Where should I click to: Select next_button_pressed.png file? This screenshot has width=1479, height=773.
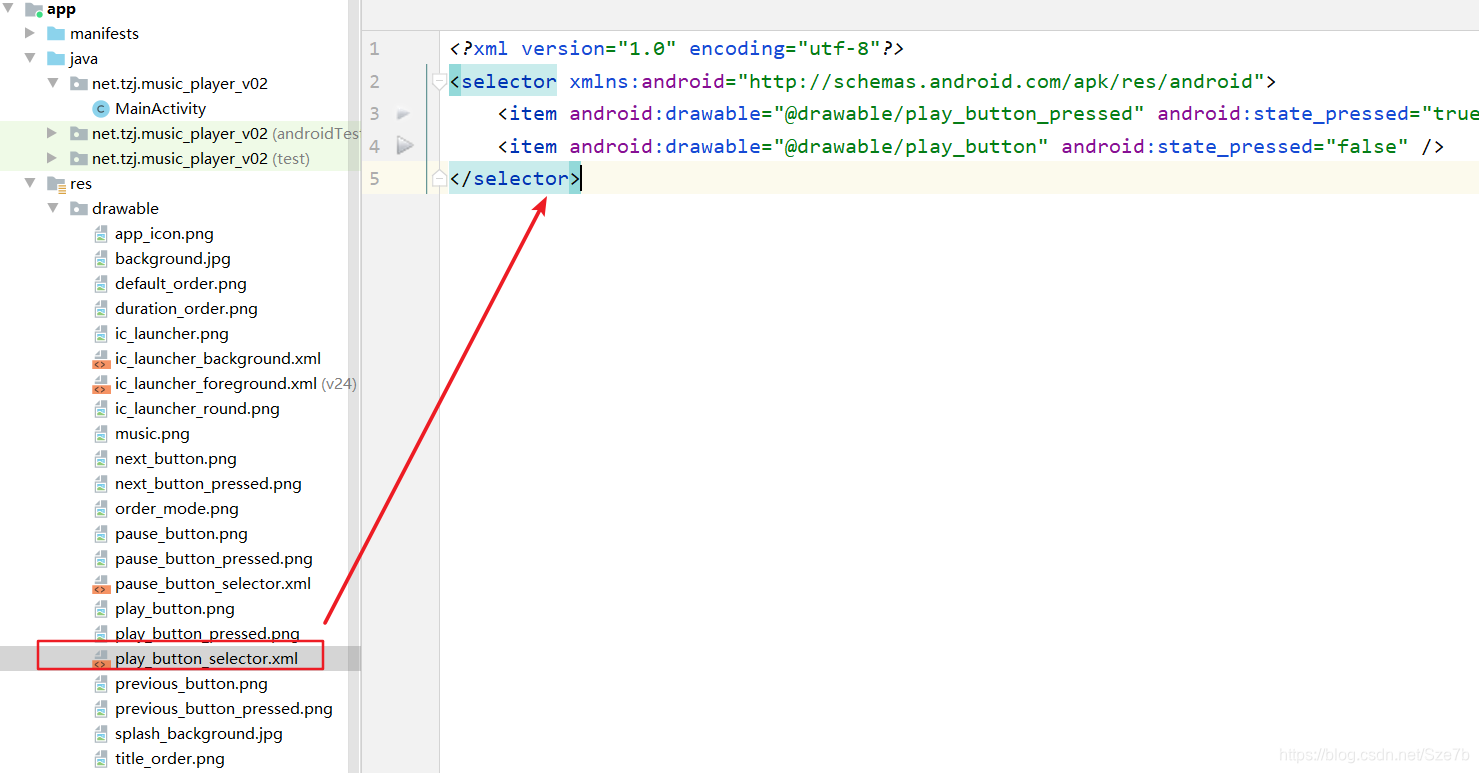(x=208, y=484)
